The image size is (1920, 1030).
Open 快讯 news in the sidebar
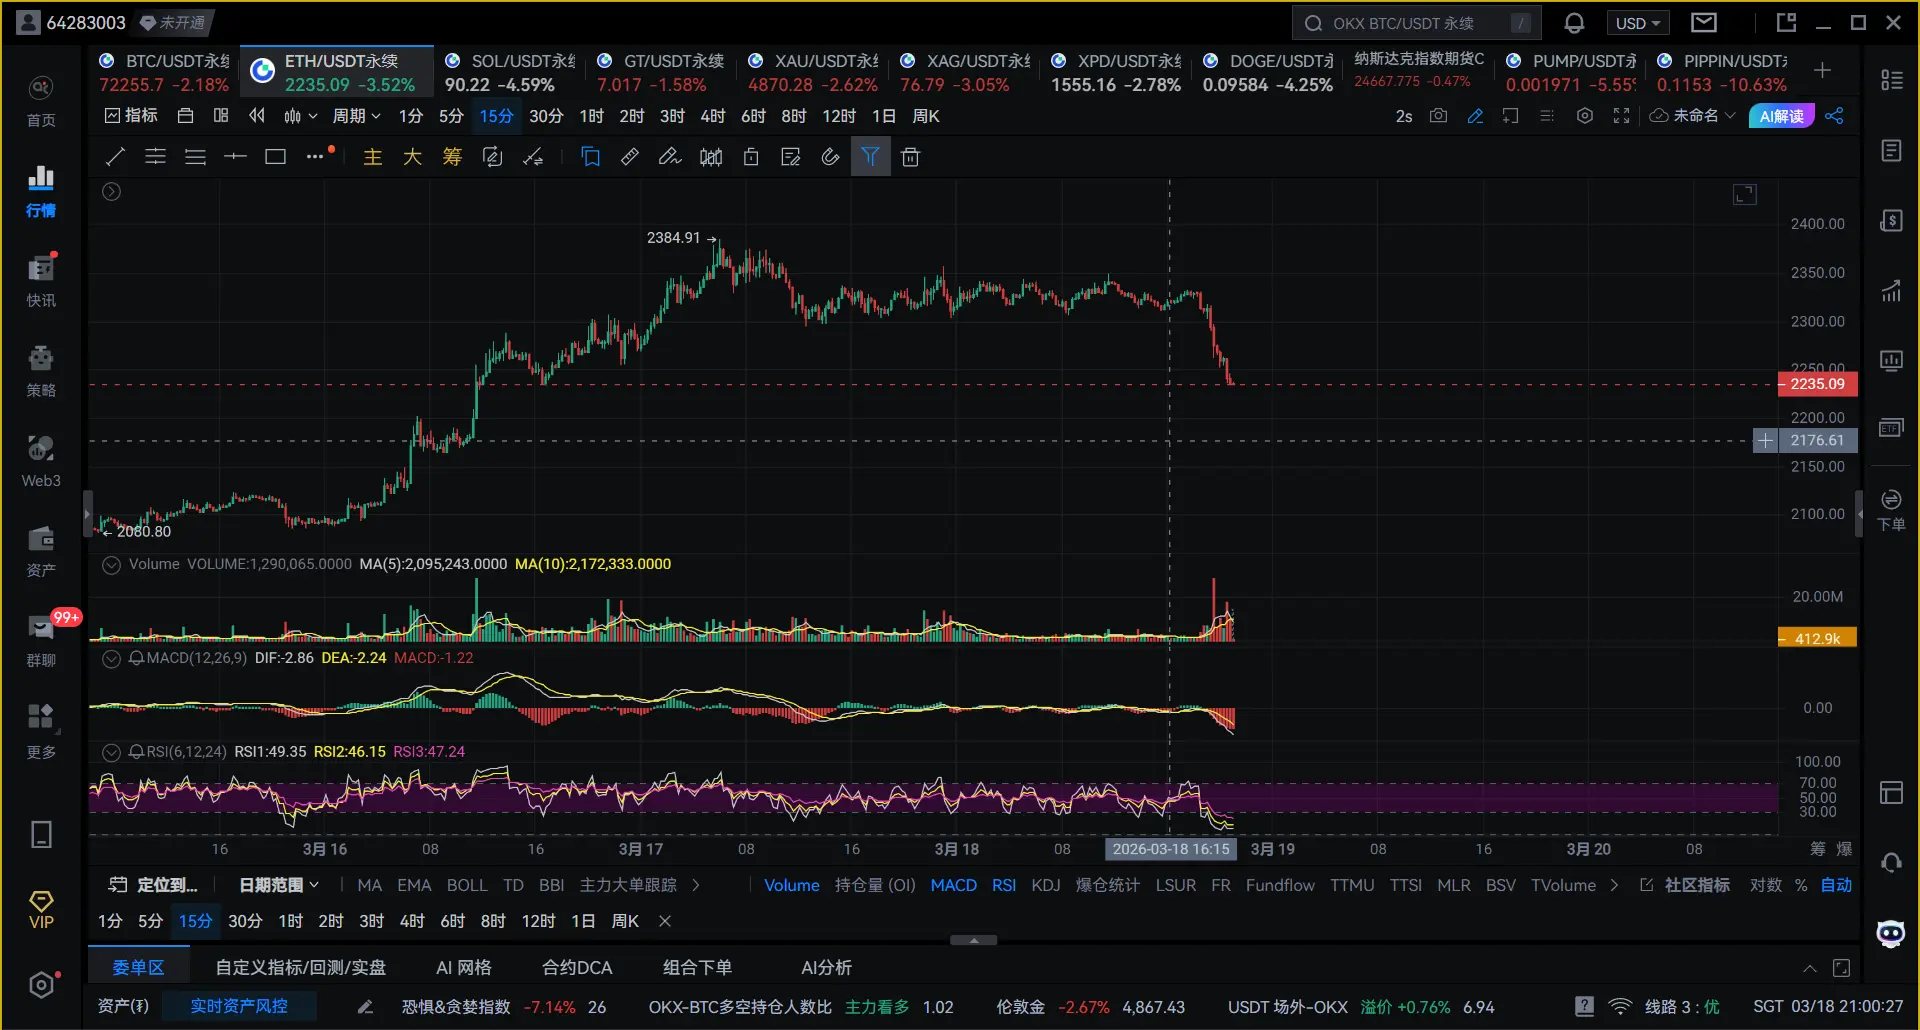pos(41,281)
